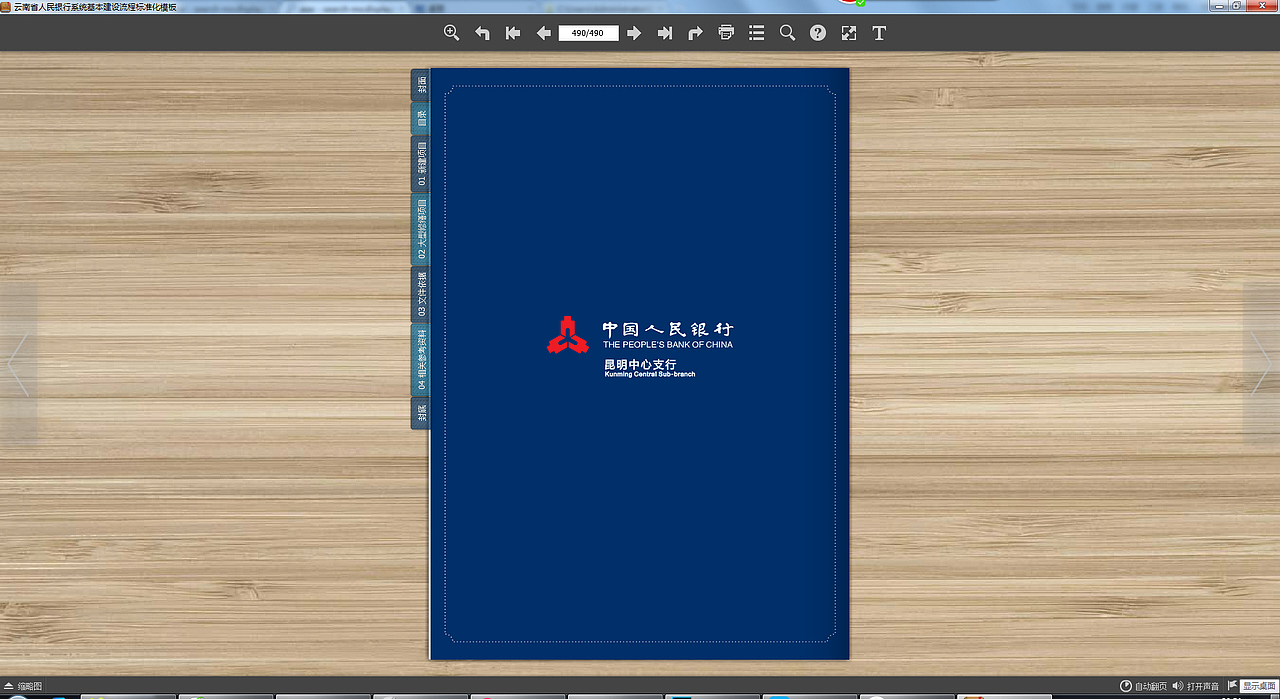Click the curved forward arrow icon
This screenshot has width=1280, height=699.
pos(694,33)
